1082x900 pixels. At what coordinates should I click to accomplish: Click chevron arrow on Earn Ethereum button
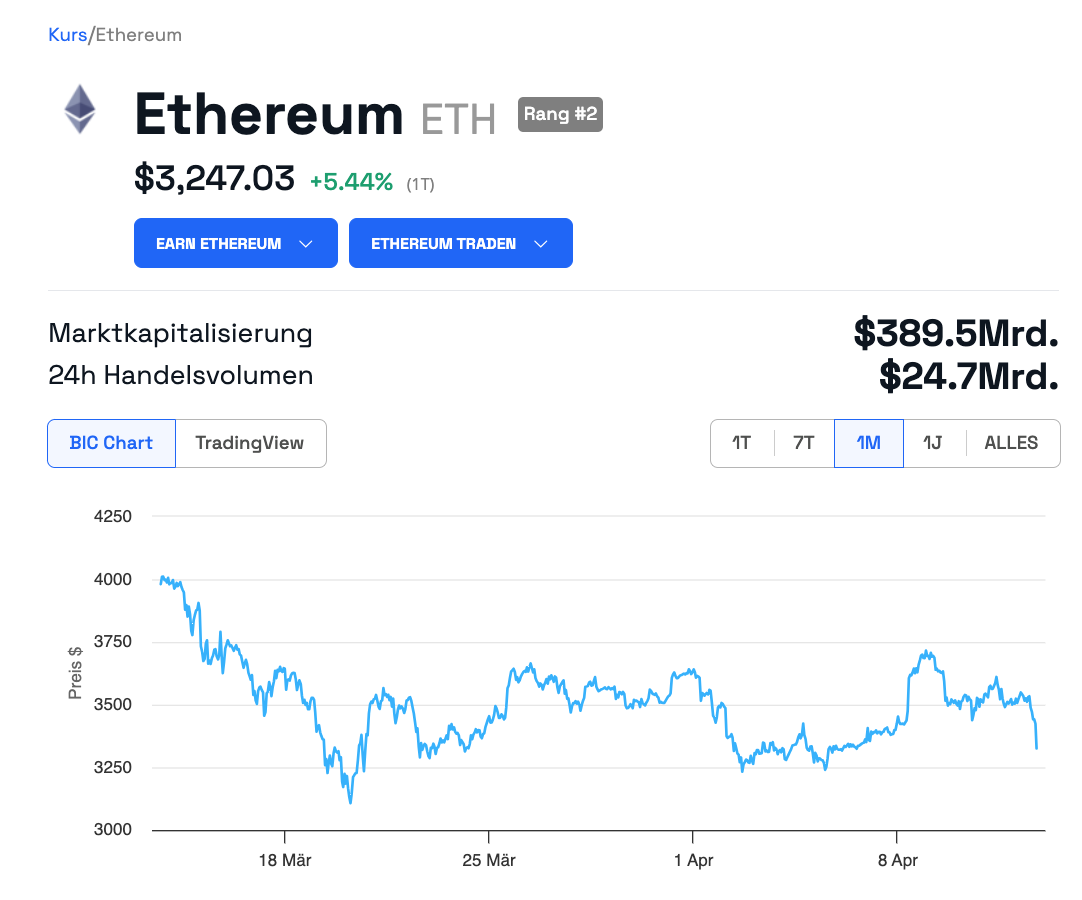point(306,244)
